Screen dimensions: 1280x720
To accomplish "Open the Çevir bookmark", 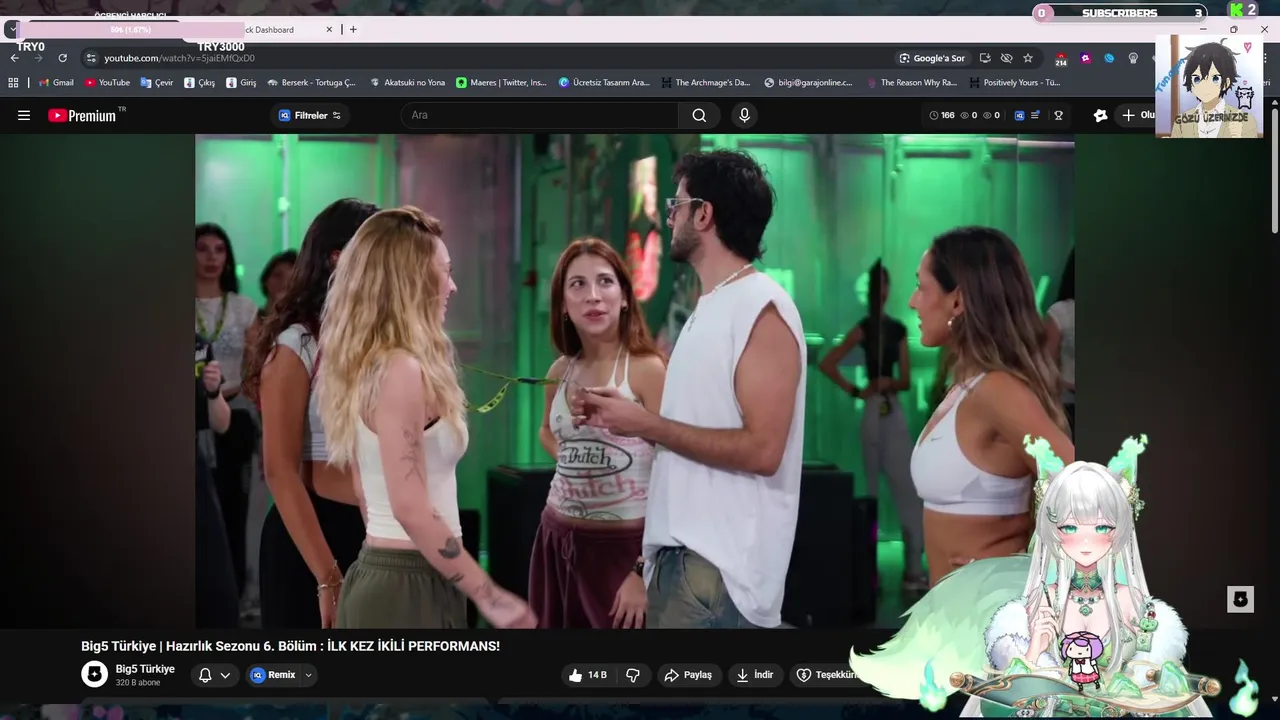I will [157, 83].
